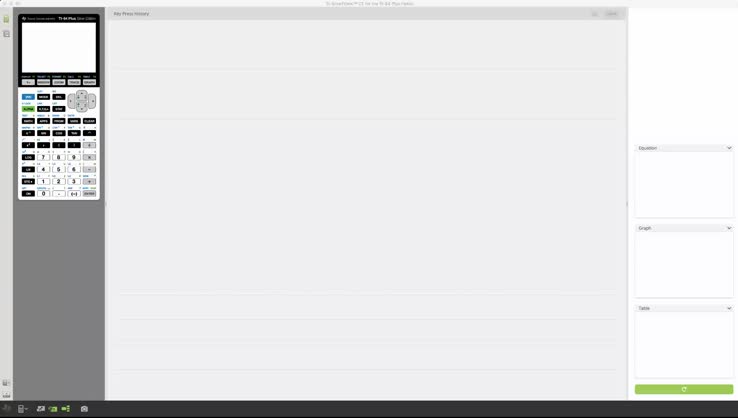The width and height of the screenshot is (738, 418).
Task: Click the calculator's right arrow key
Action: (92, 100)
